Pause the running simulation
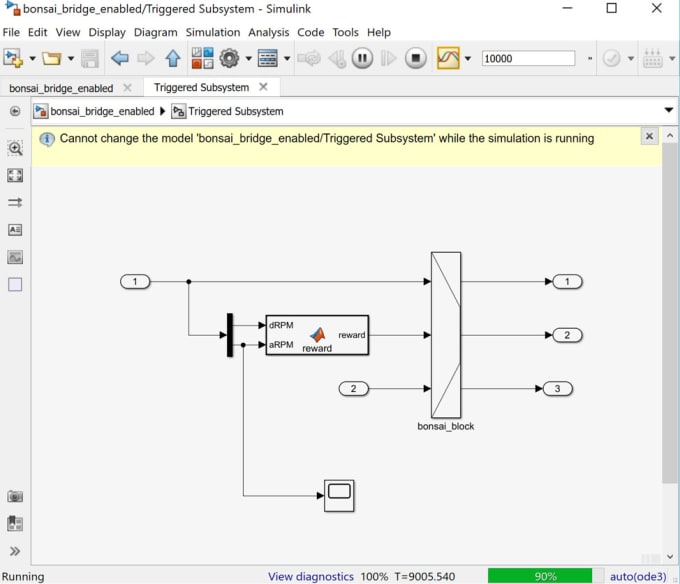The image size is (680, 584). tap(363, 58)
